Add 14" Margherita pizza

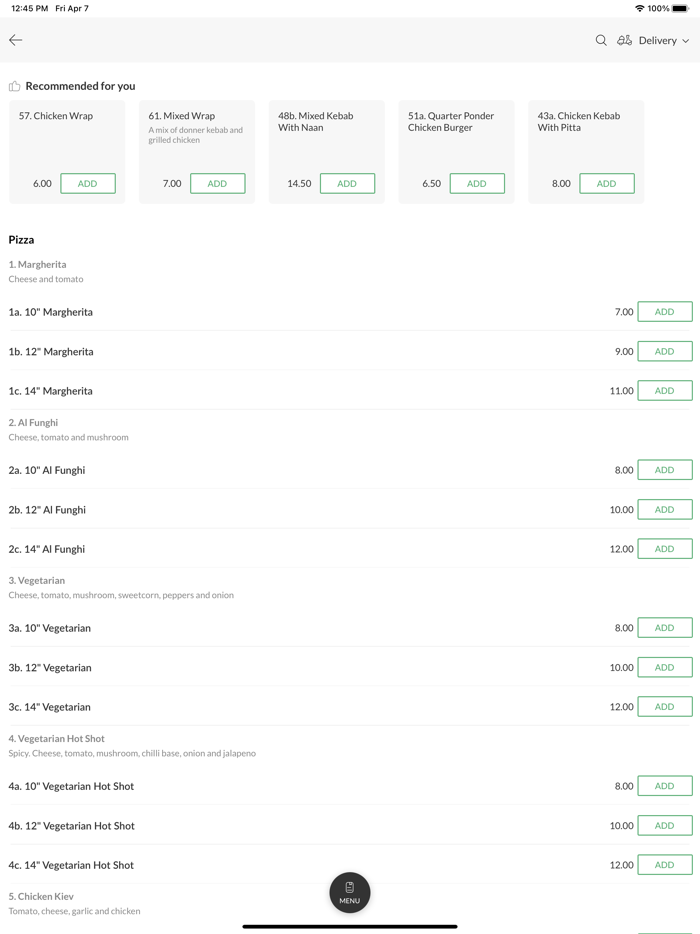click(x=664, y=391)
